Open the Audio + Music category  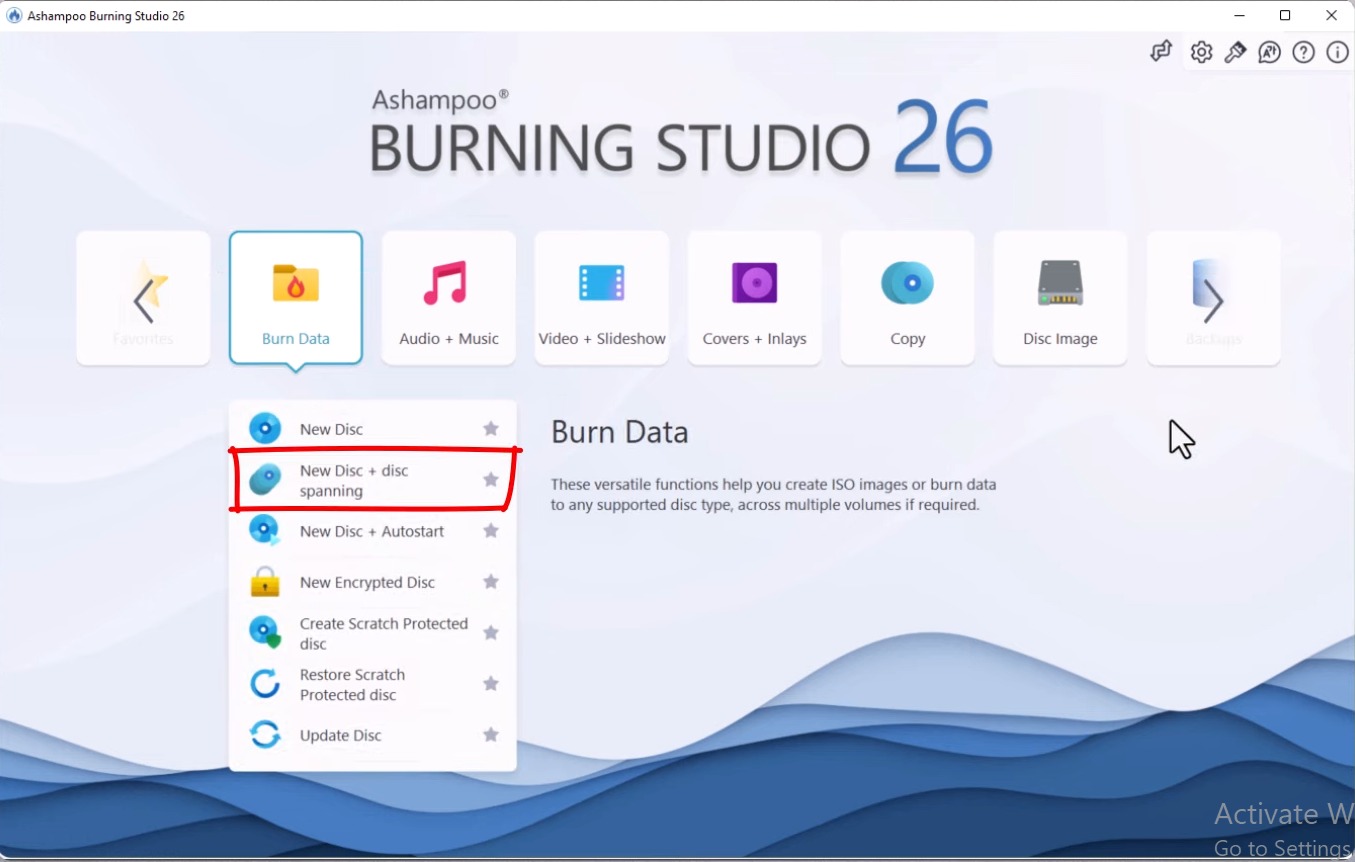(449, 298)
